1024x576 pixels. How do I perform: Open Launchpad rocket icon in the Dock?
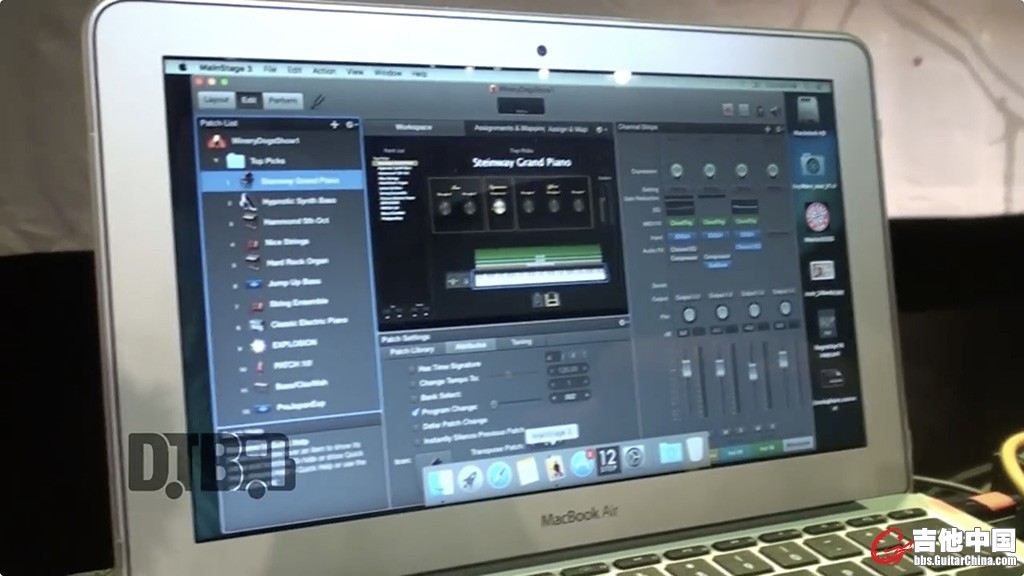point(470,479)
